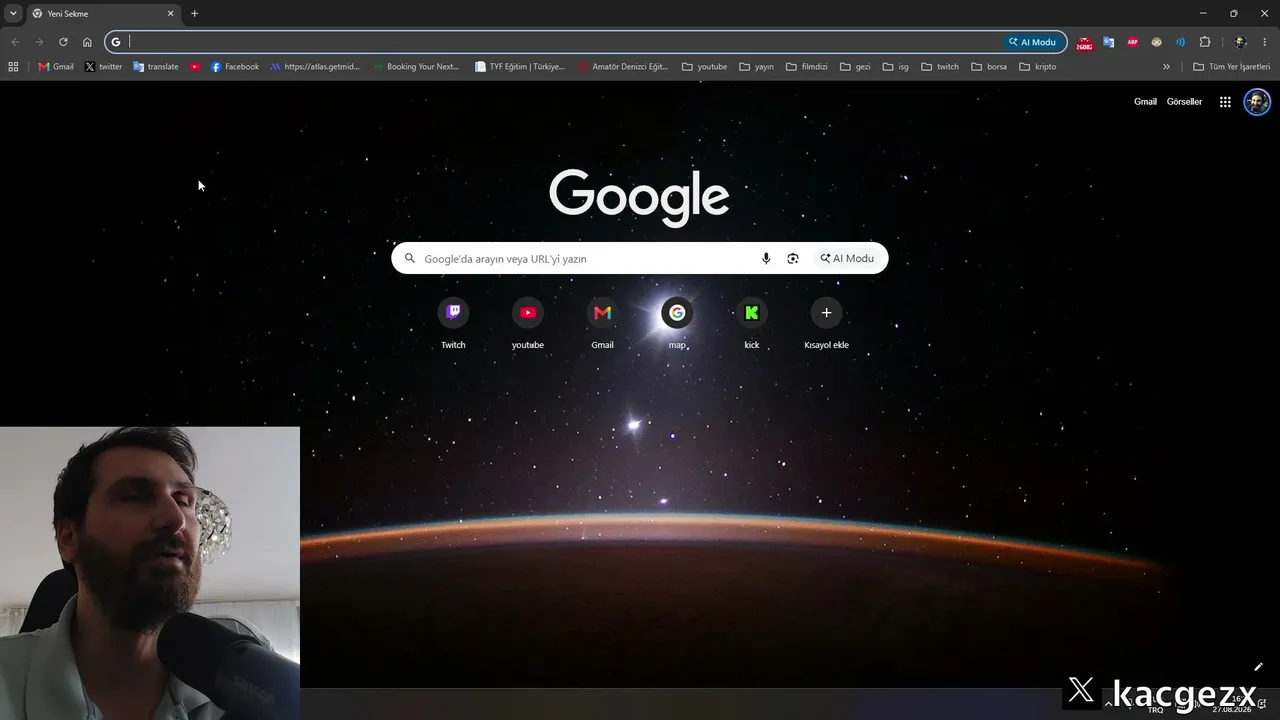Open the Tüm Yer İşaretleri folder
The width and height of the screenshot is (1280, 720).
click(x=1231, y=67)
